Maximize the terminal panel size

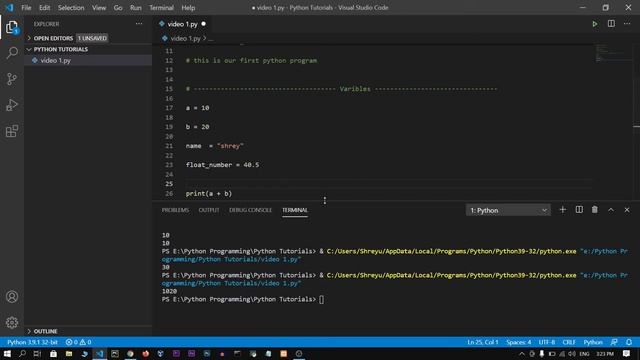[x=611, y=210]
